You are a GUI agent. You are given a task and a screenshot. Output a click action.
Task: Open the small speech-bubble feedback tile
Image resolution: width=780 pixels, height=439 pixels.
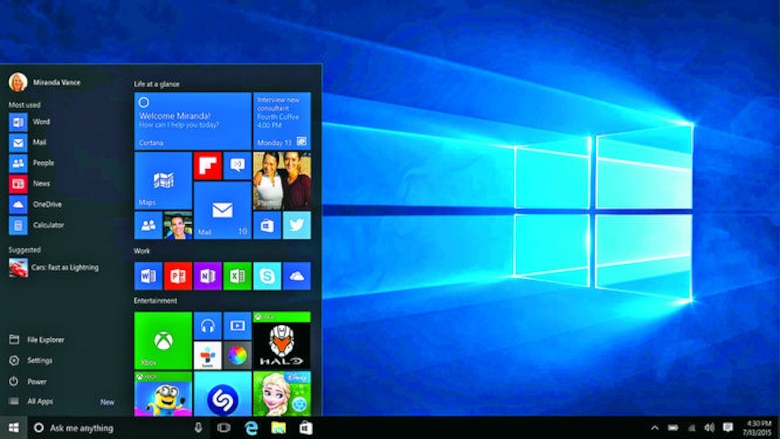pyautogui.click(x=237, y=166)
